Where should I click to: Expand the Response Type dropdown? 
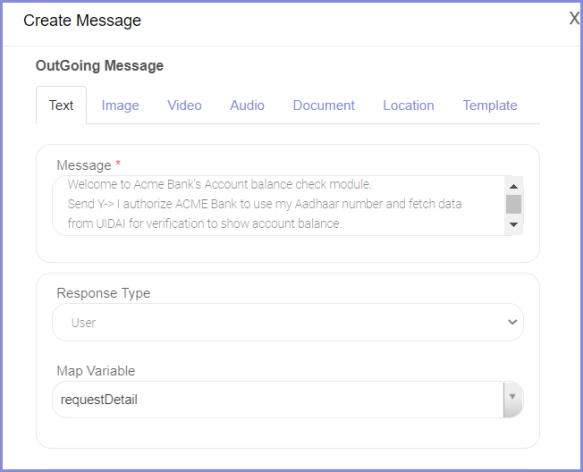[x=288, y=322]
